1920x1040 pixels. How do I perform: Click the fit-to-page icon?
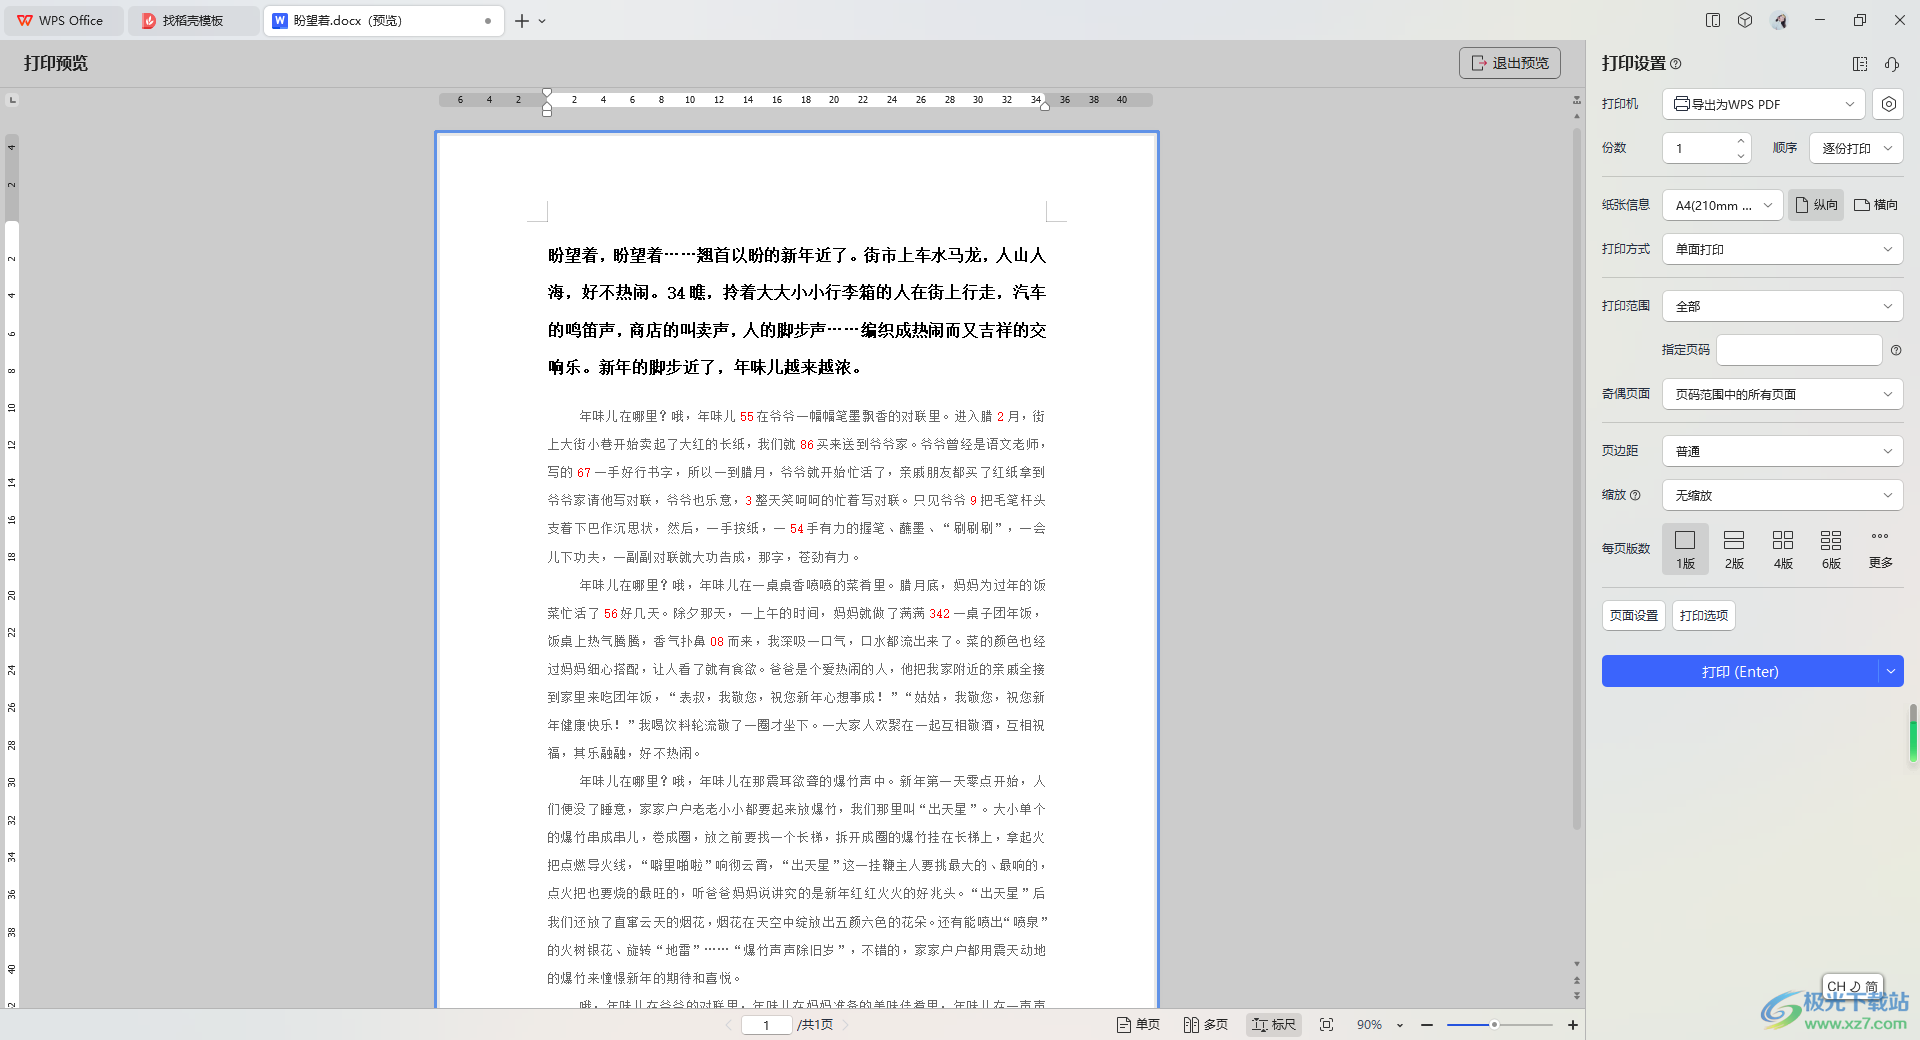1327,1024
